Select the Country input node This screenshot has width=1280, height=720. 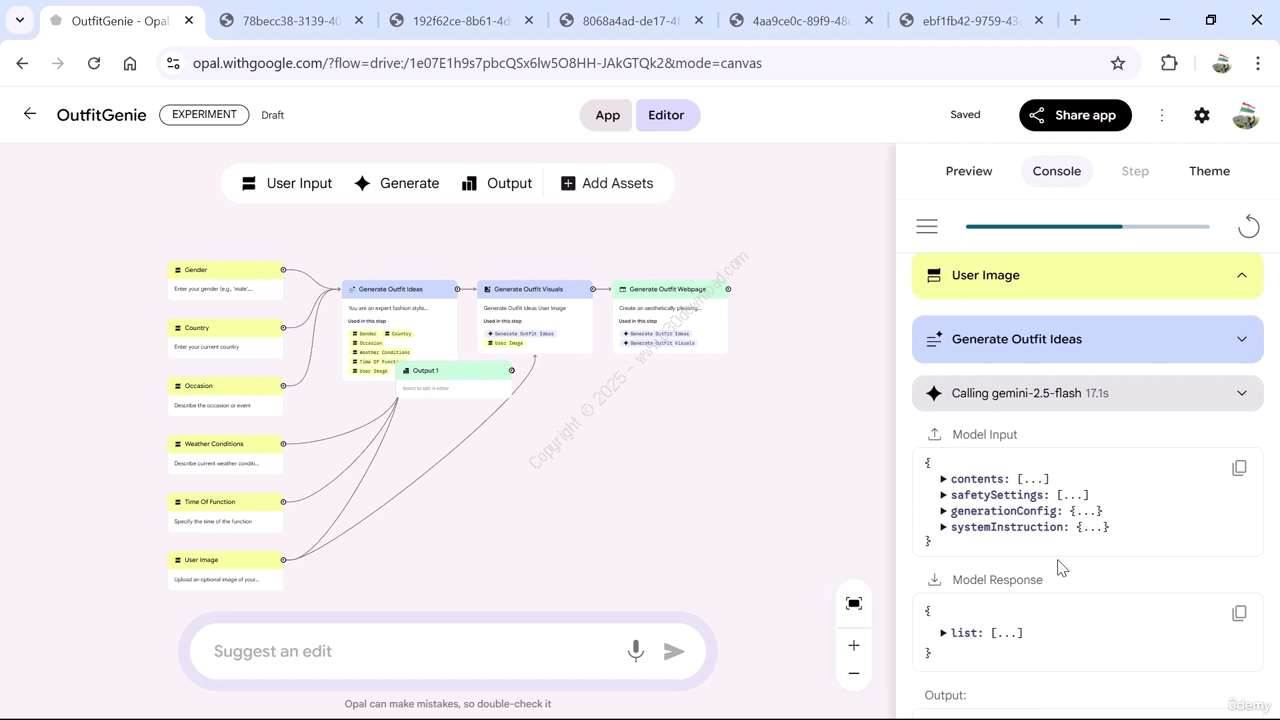click(x=225, y=337)
